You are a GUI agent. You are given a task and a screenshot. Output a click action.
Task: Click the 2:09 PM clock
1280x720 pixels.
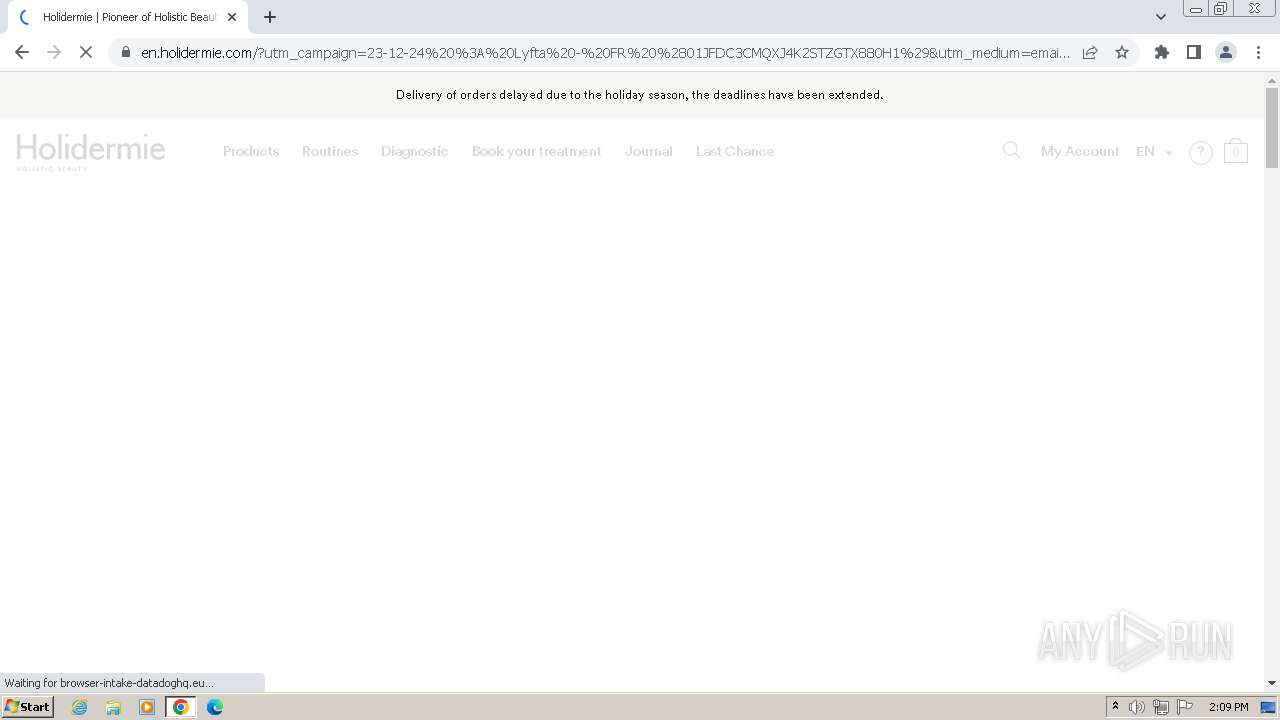pos(1229,707)
